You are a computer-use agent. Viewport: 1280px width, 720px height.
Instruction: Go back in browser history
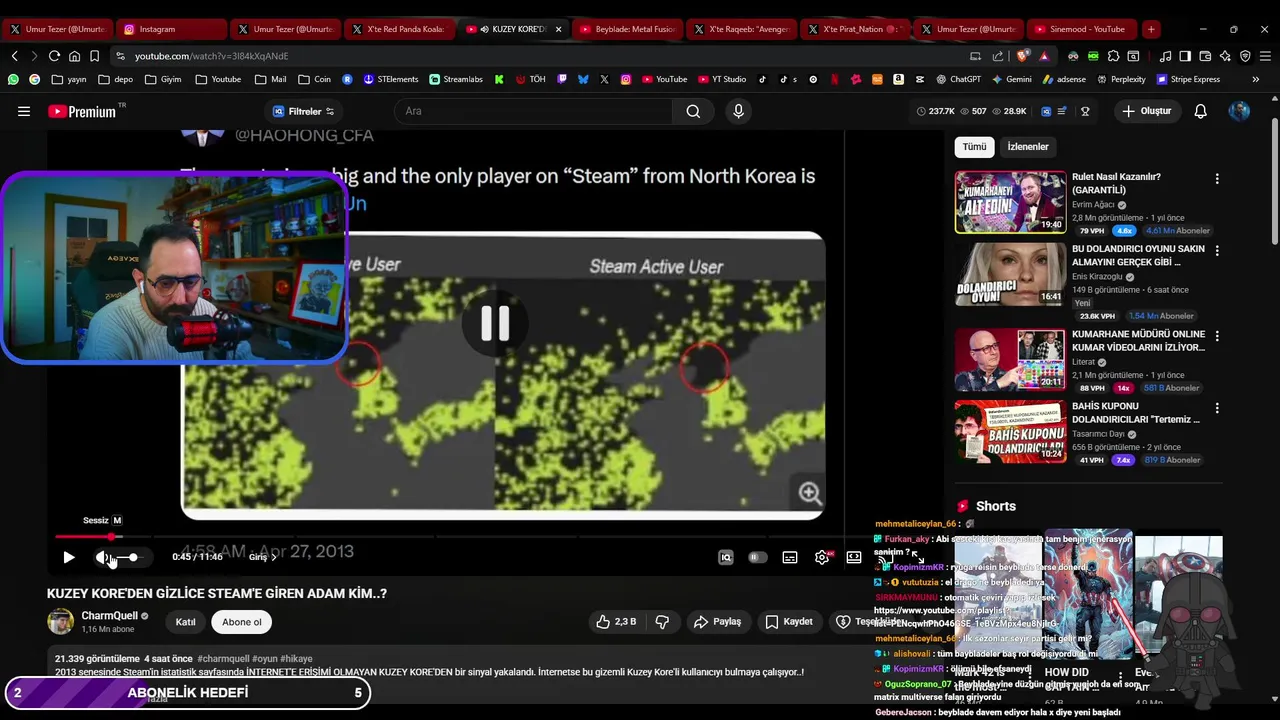coord(14,56)
